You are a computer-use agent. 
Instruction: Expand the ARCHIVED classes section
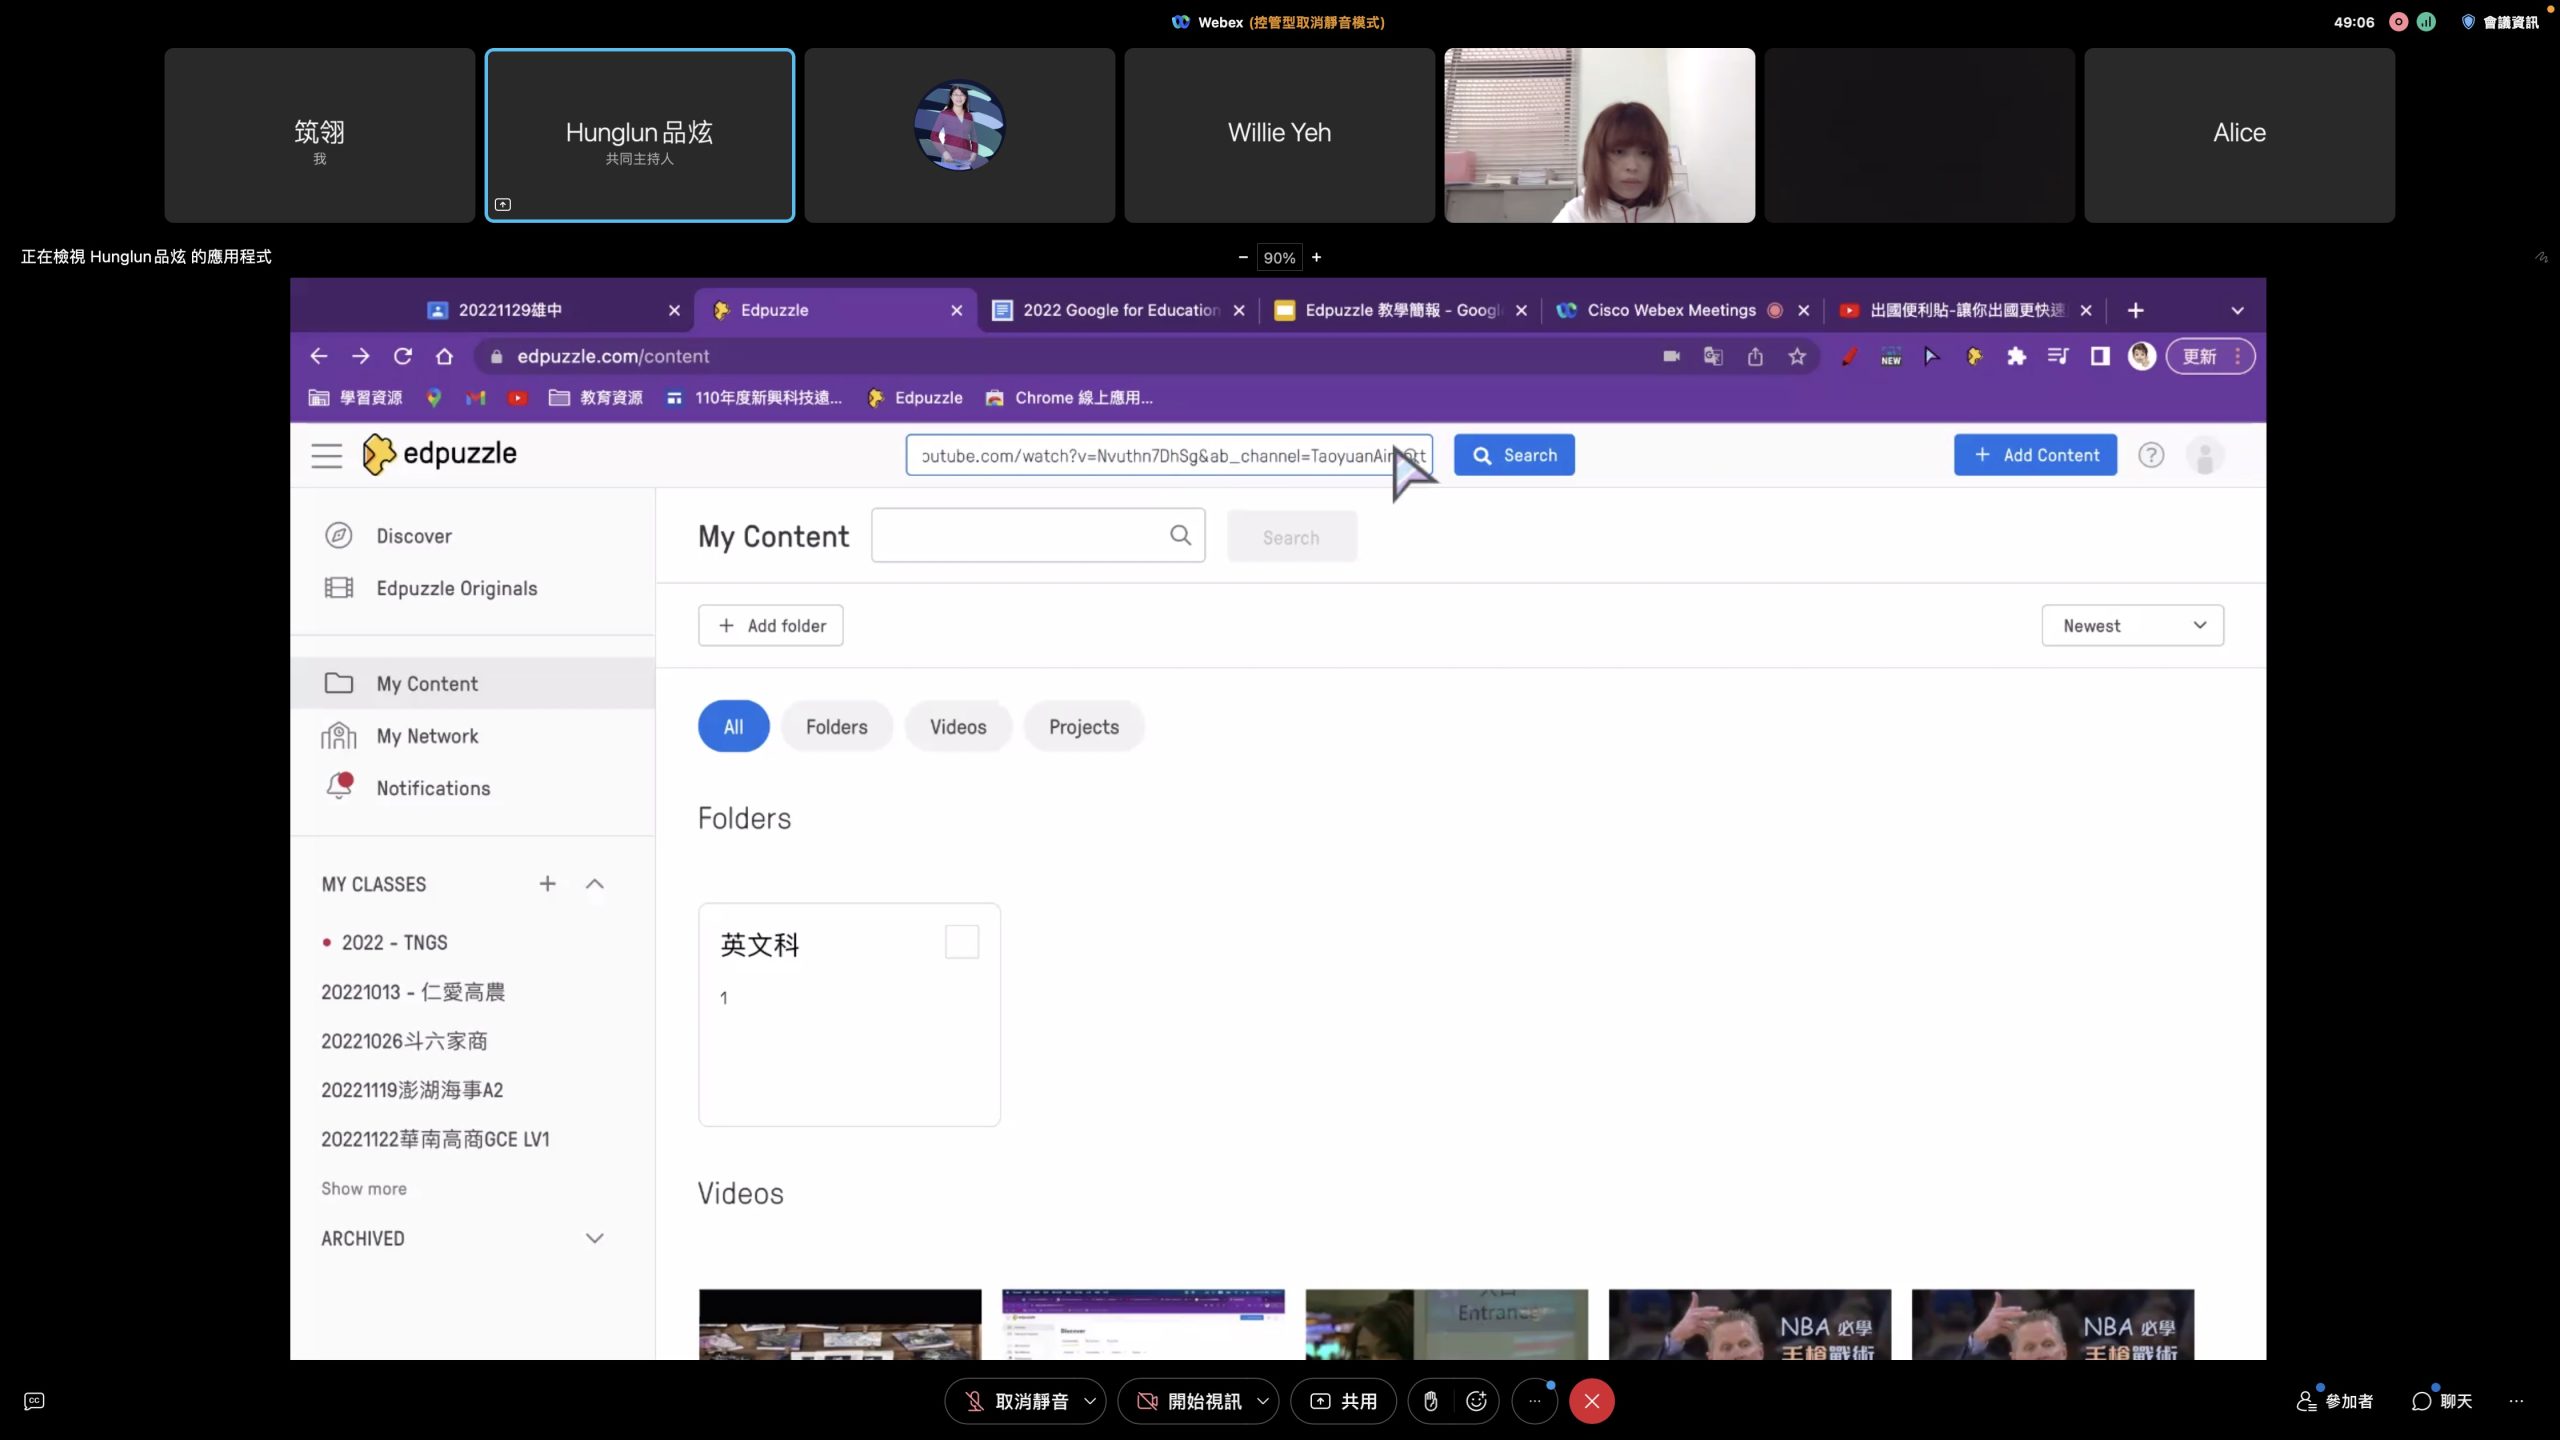pos(595,1238)
